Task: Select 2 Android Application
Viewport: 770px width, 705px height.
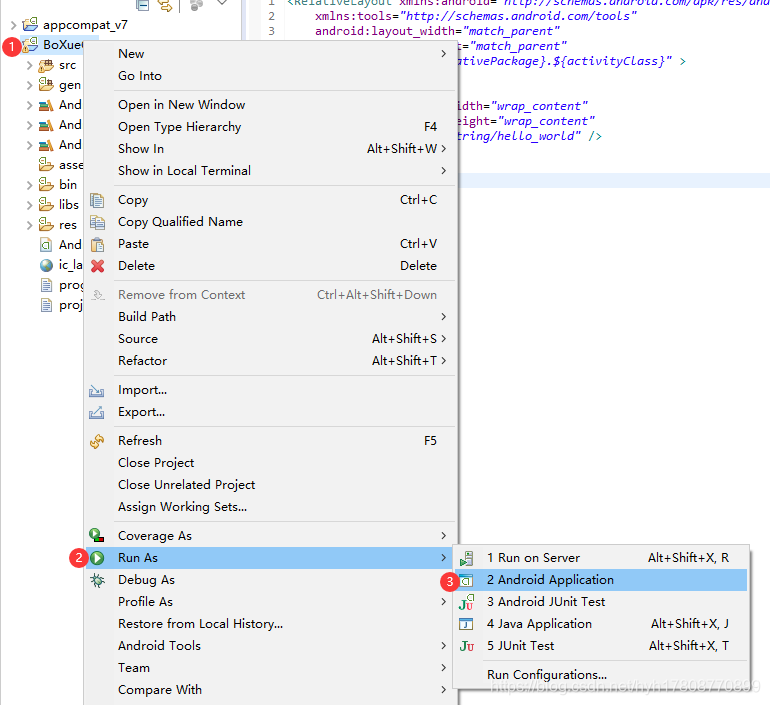Action: pyautogui.click(x=601, y=580)
